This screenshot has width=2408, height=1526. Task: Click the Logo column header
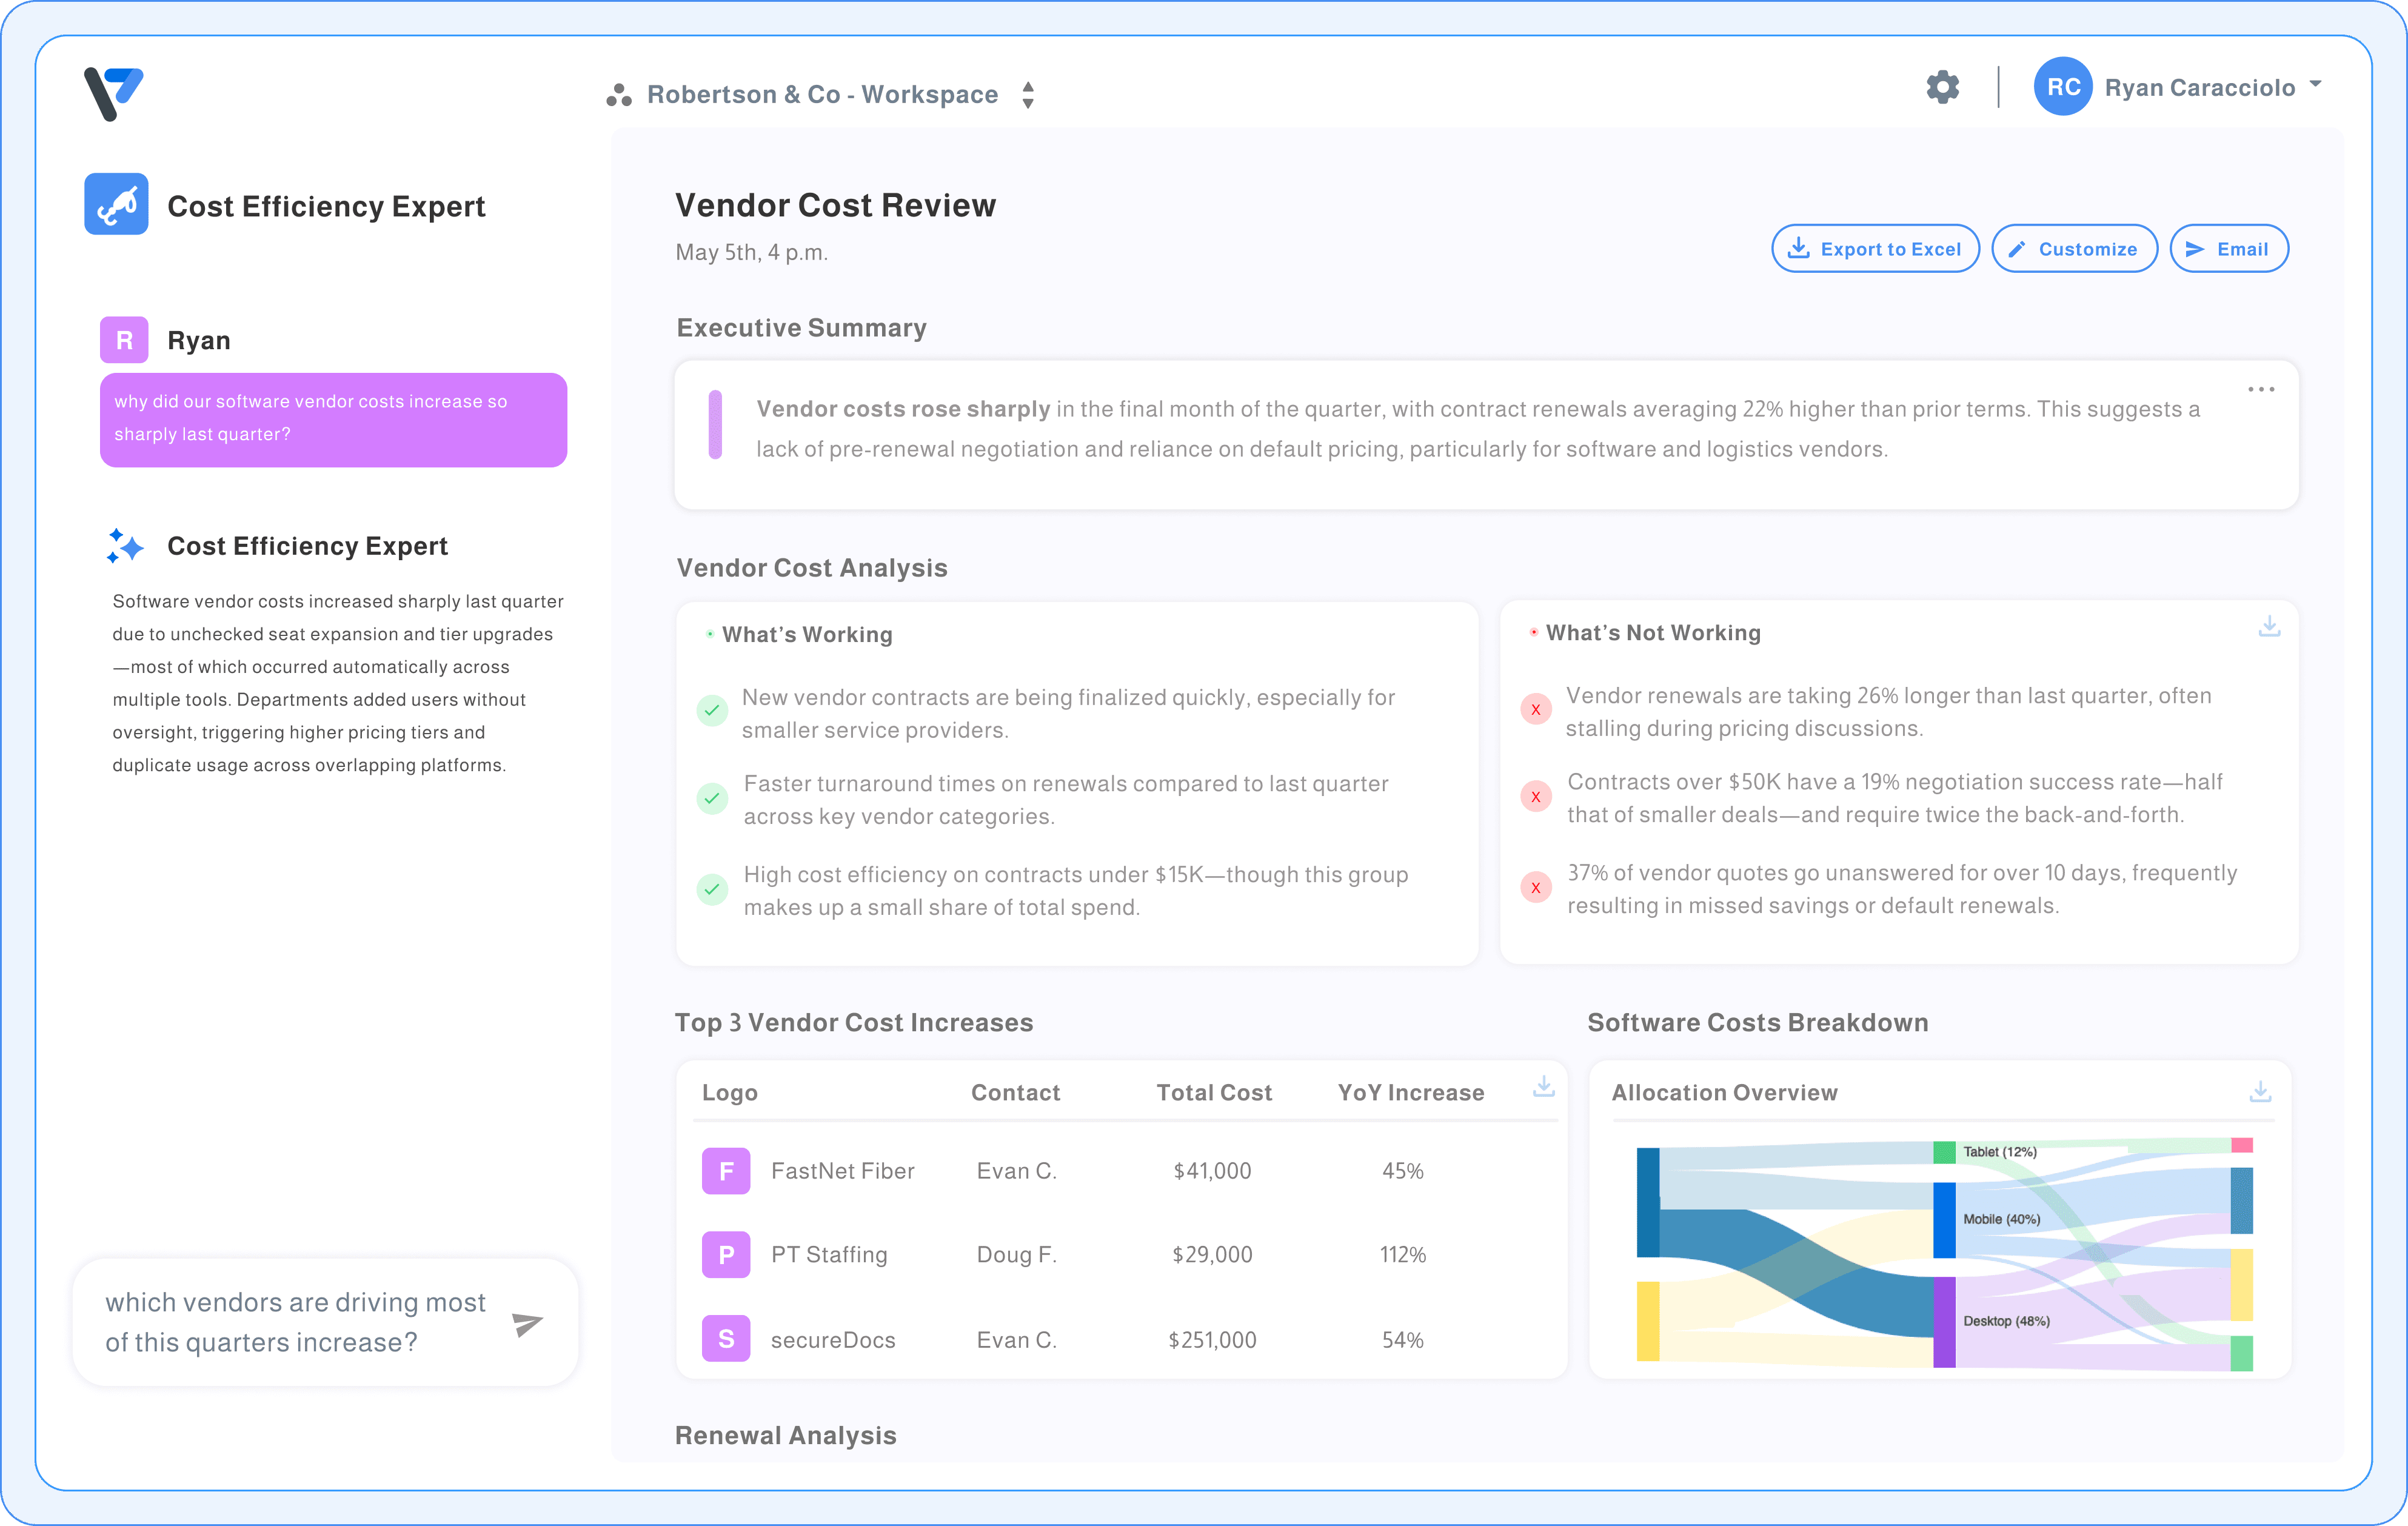click(730, 1093)
